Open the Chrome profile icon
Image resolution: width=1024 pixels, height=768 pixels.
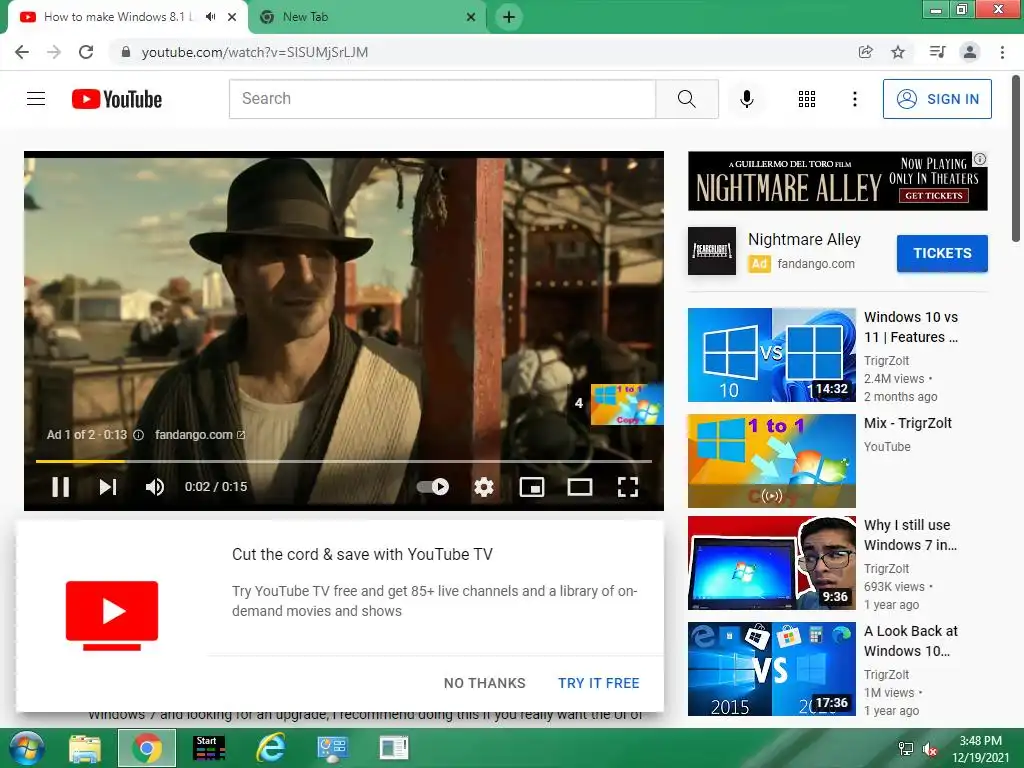point(970,52)
